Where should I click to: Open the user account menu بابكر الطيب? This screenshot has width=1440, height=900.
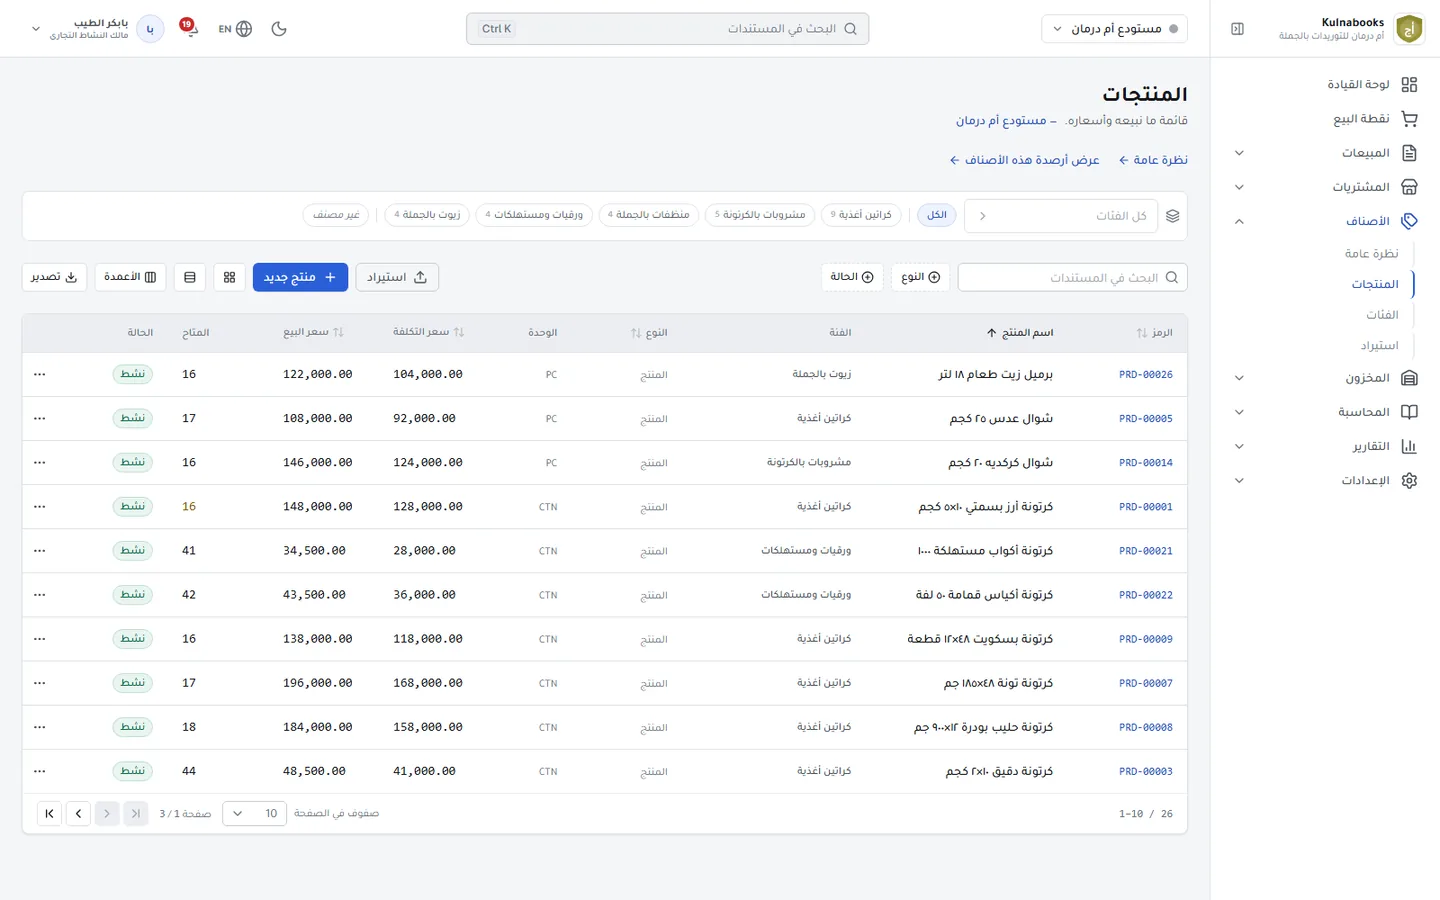pos(97,29)
